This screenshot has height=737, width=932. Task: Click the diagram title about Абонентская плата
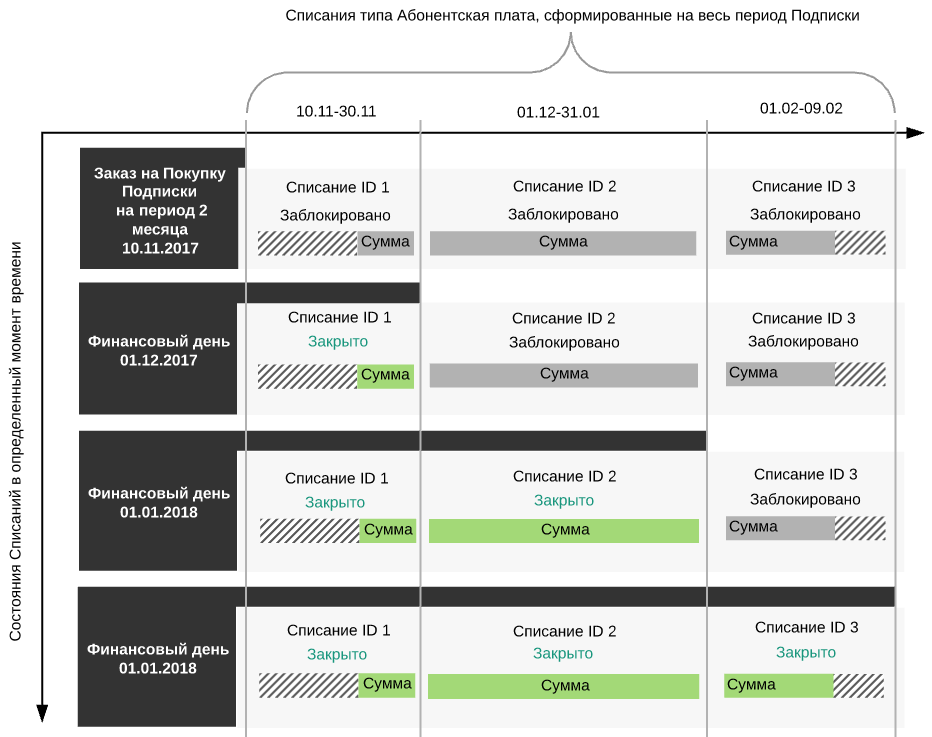(x=572, y=16)
